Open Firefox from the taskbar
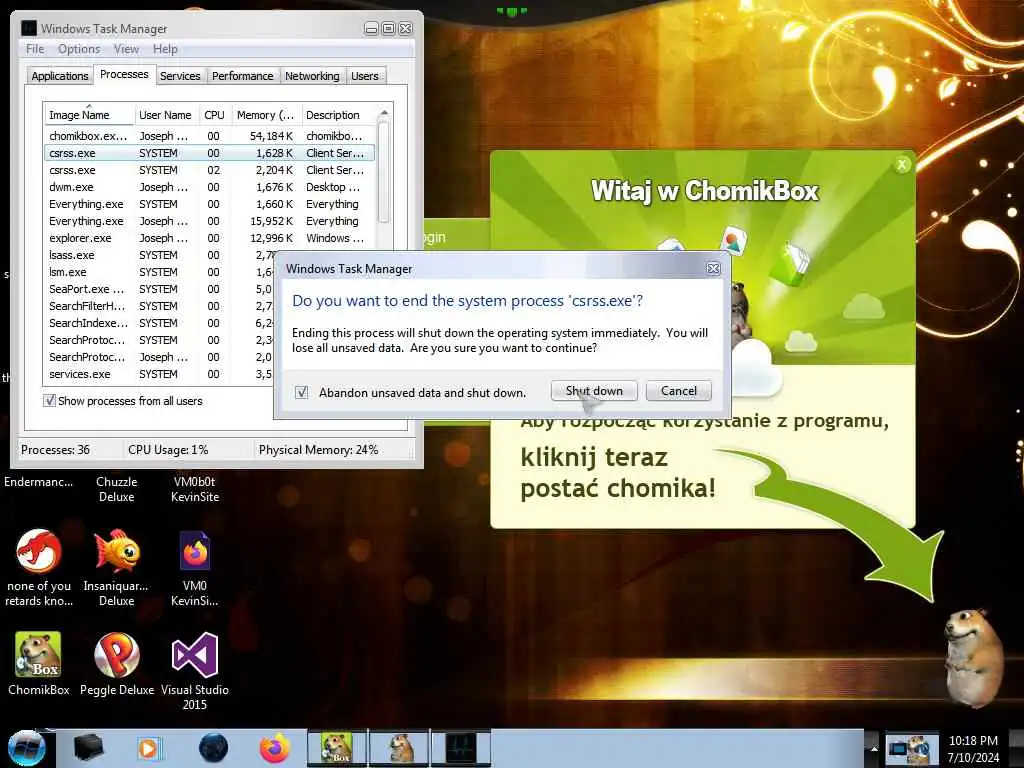This screenshot has height=768, width=1024. [275, 748]
